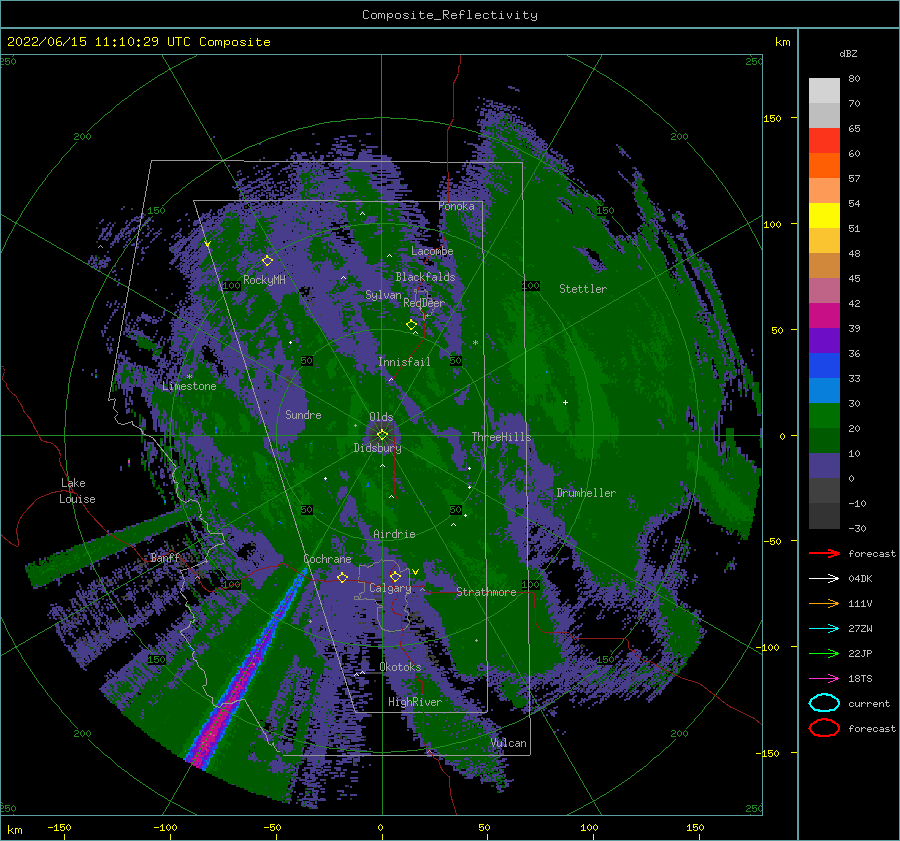
Task: Click the Sylvan label
Action: [x=383, y=295]
